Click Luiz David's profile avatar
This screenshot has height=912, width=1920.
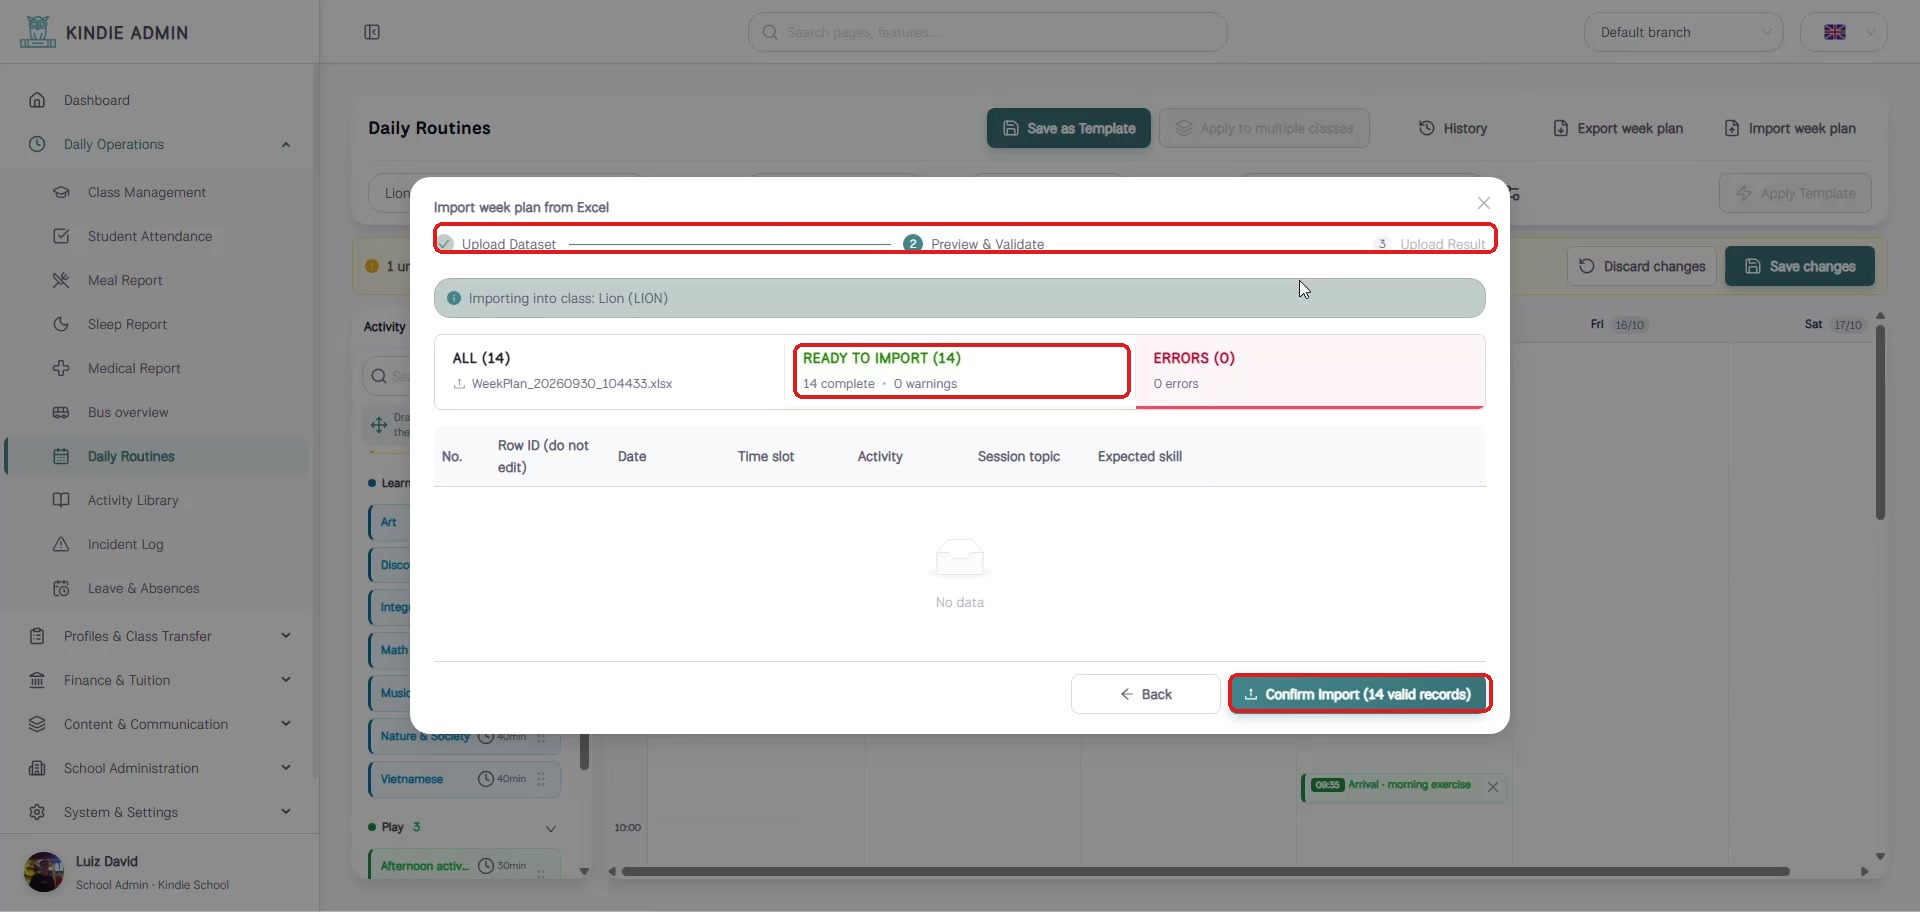(44, 872)
